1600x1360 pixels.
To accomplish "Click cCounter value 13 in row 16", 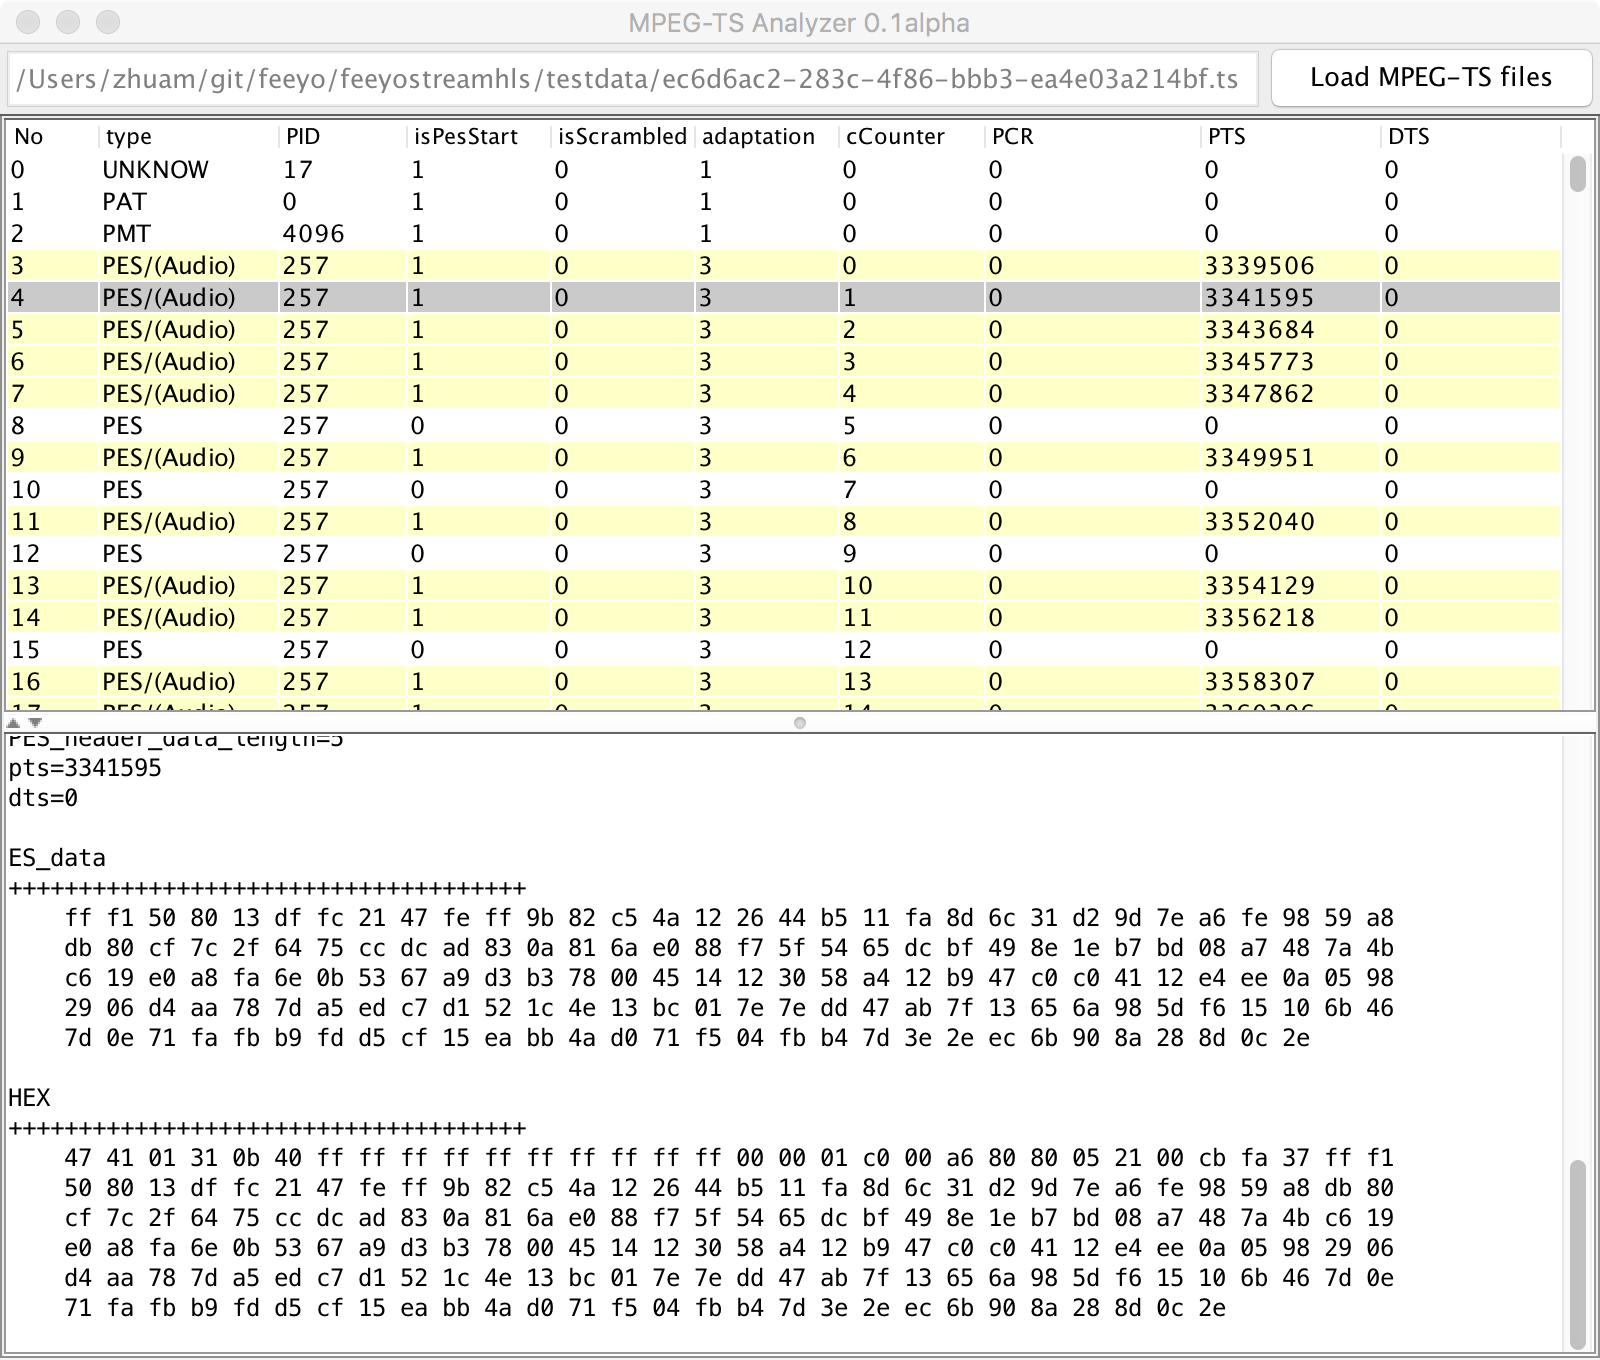I will pyautogui.click(x=857, y=682).
